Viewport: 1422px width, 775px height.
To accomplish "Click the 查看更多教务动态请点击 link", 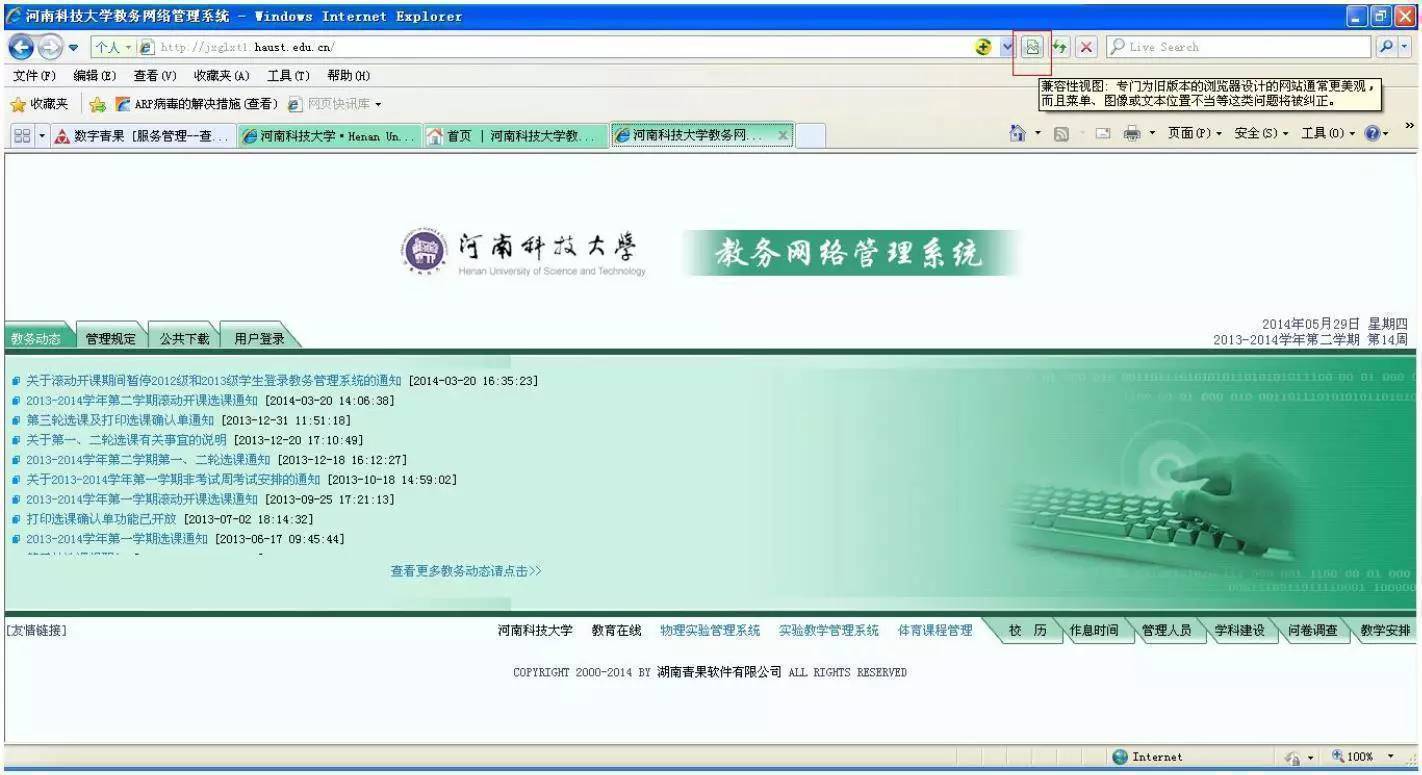I will click(466, 570).
